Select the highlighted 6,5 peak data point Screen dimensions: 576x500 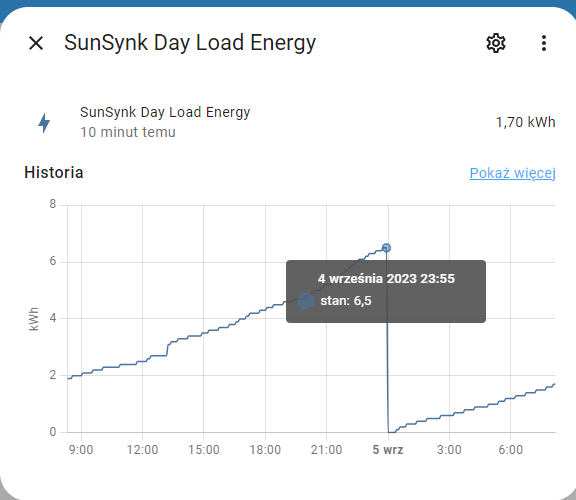tap(386, 248)
